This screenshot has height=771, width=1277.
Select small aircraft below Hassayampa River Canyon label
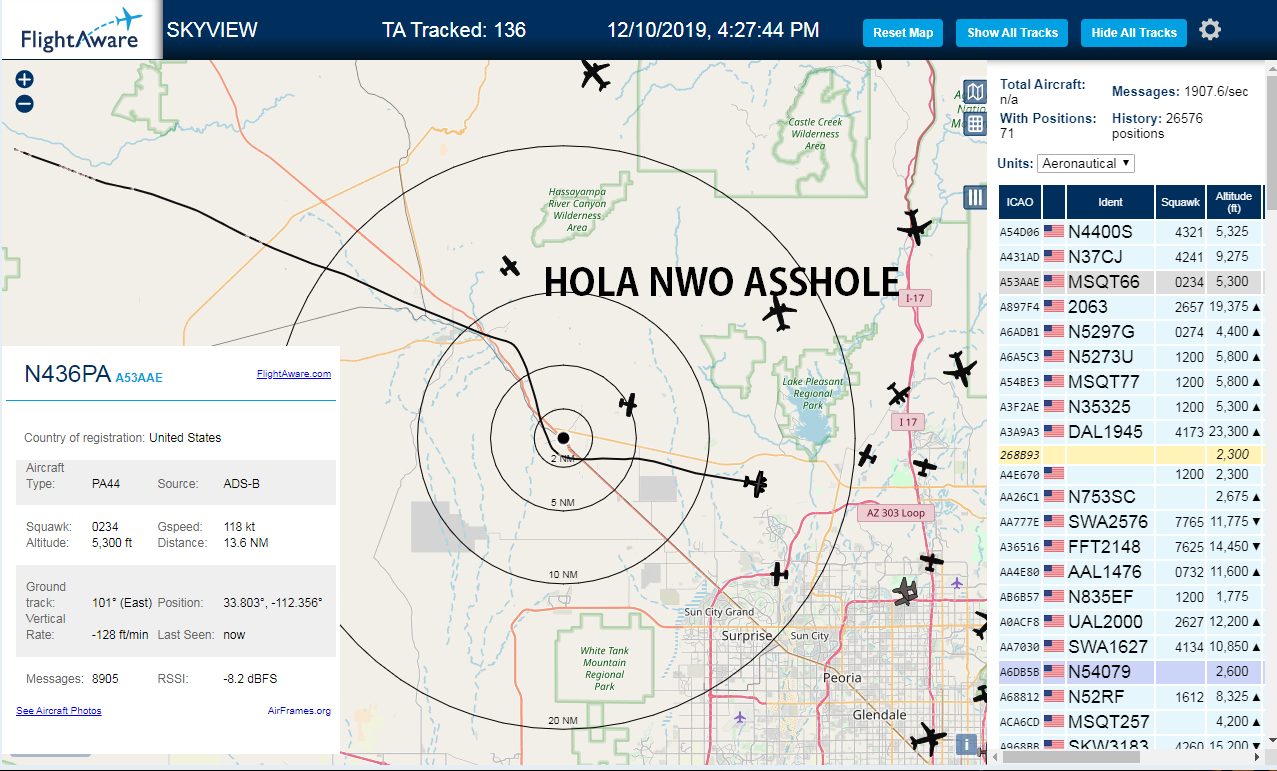point(510,266)
